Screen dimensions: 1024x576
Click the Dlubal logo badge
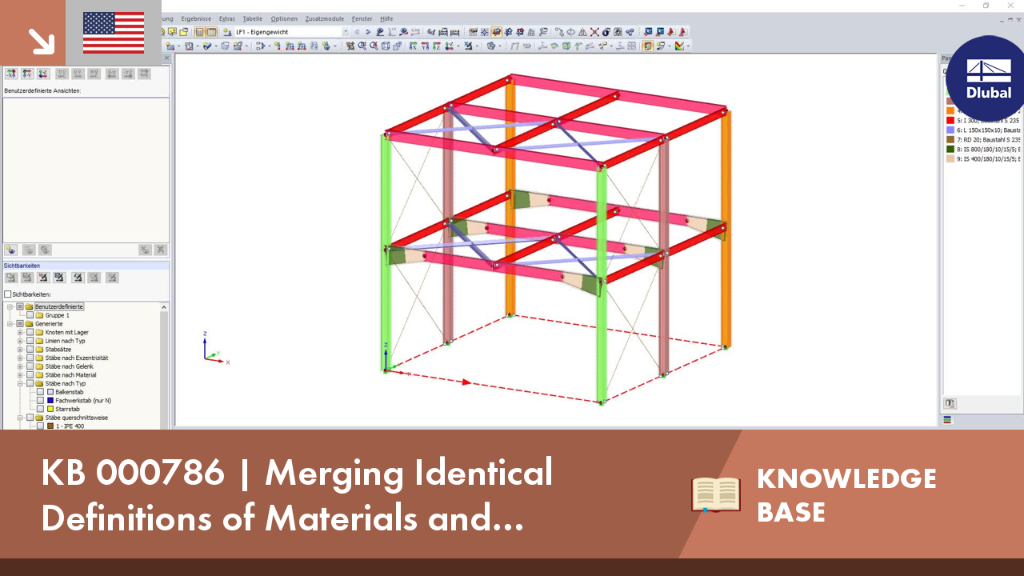pyautogui.click(x=987, y=78)
